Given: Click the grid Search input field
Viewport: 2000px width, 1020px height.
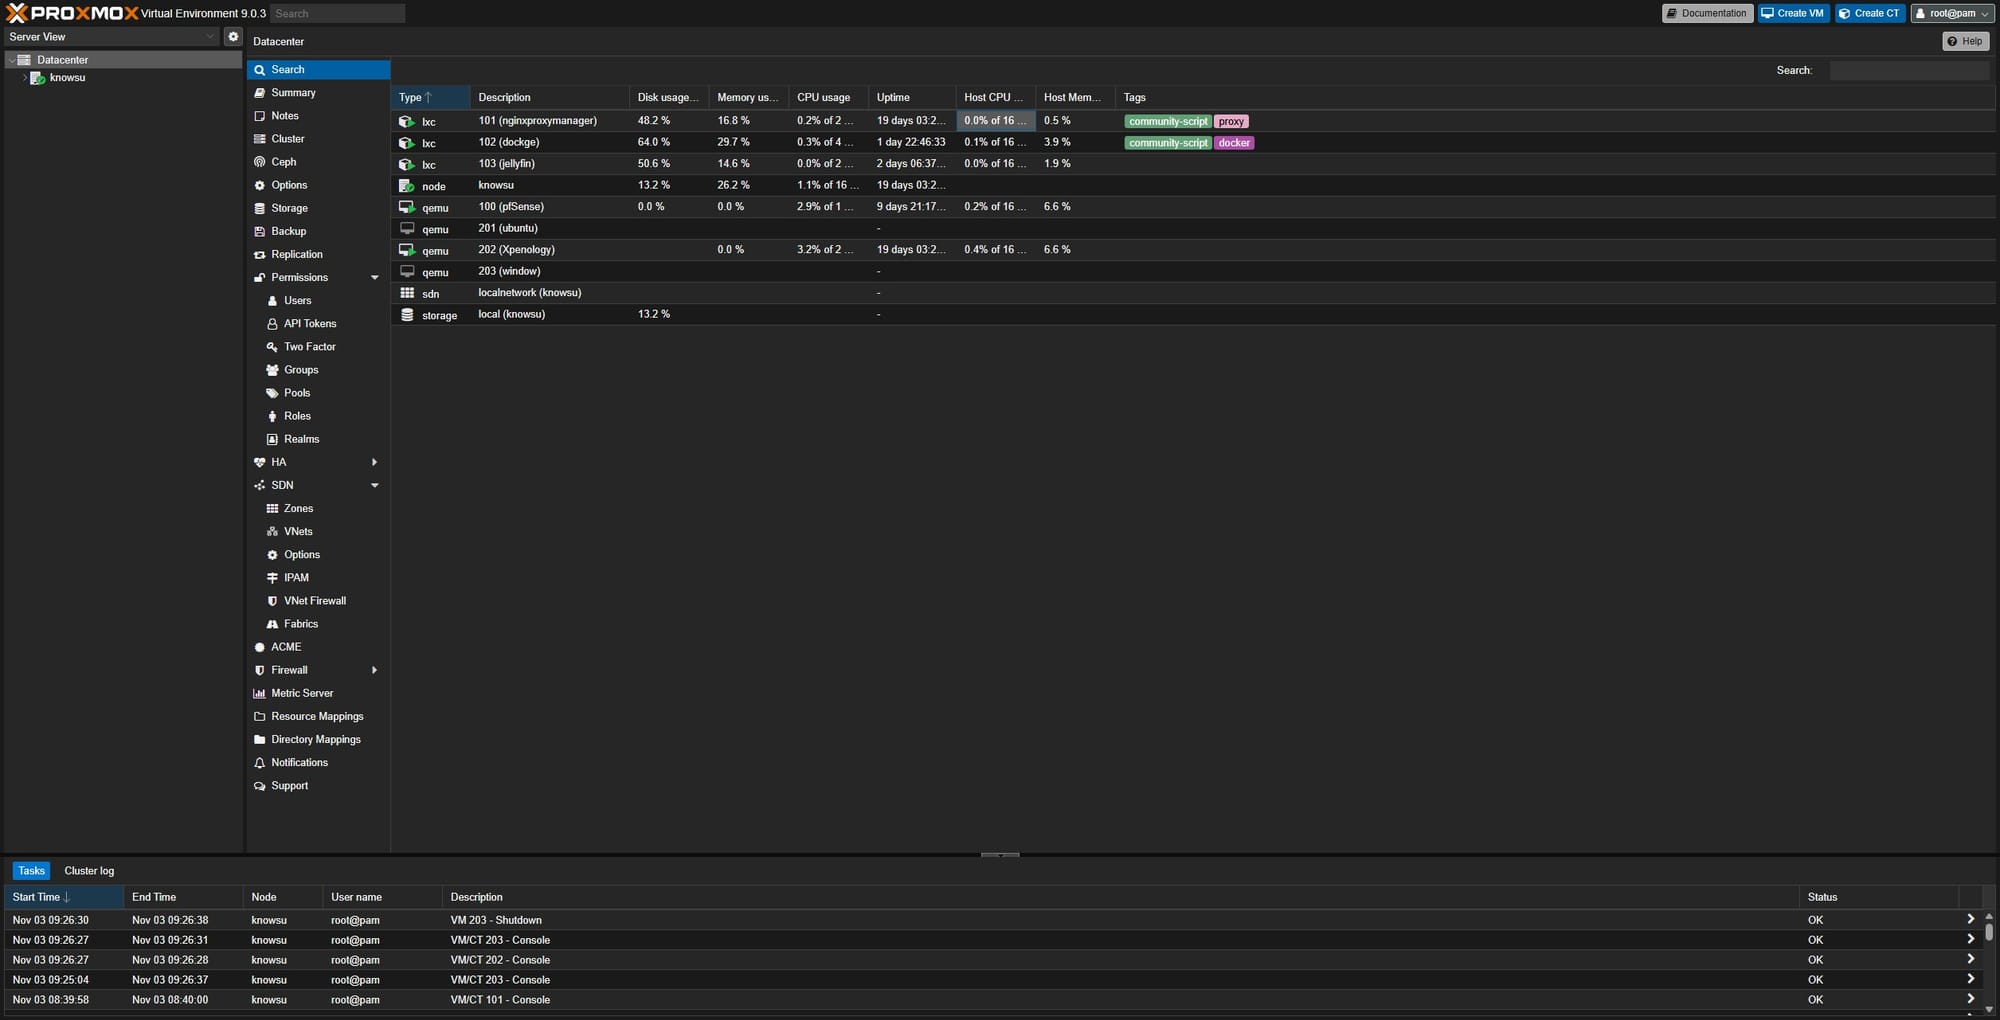Looking at the screenshot, I should pos(1908,70).
